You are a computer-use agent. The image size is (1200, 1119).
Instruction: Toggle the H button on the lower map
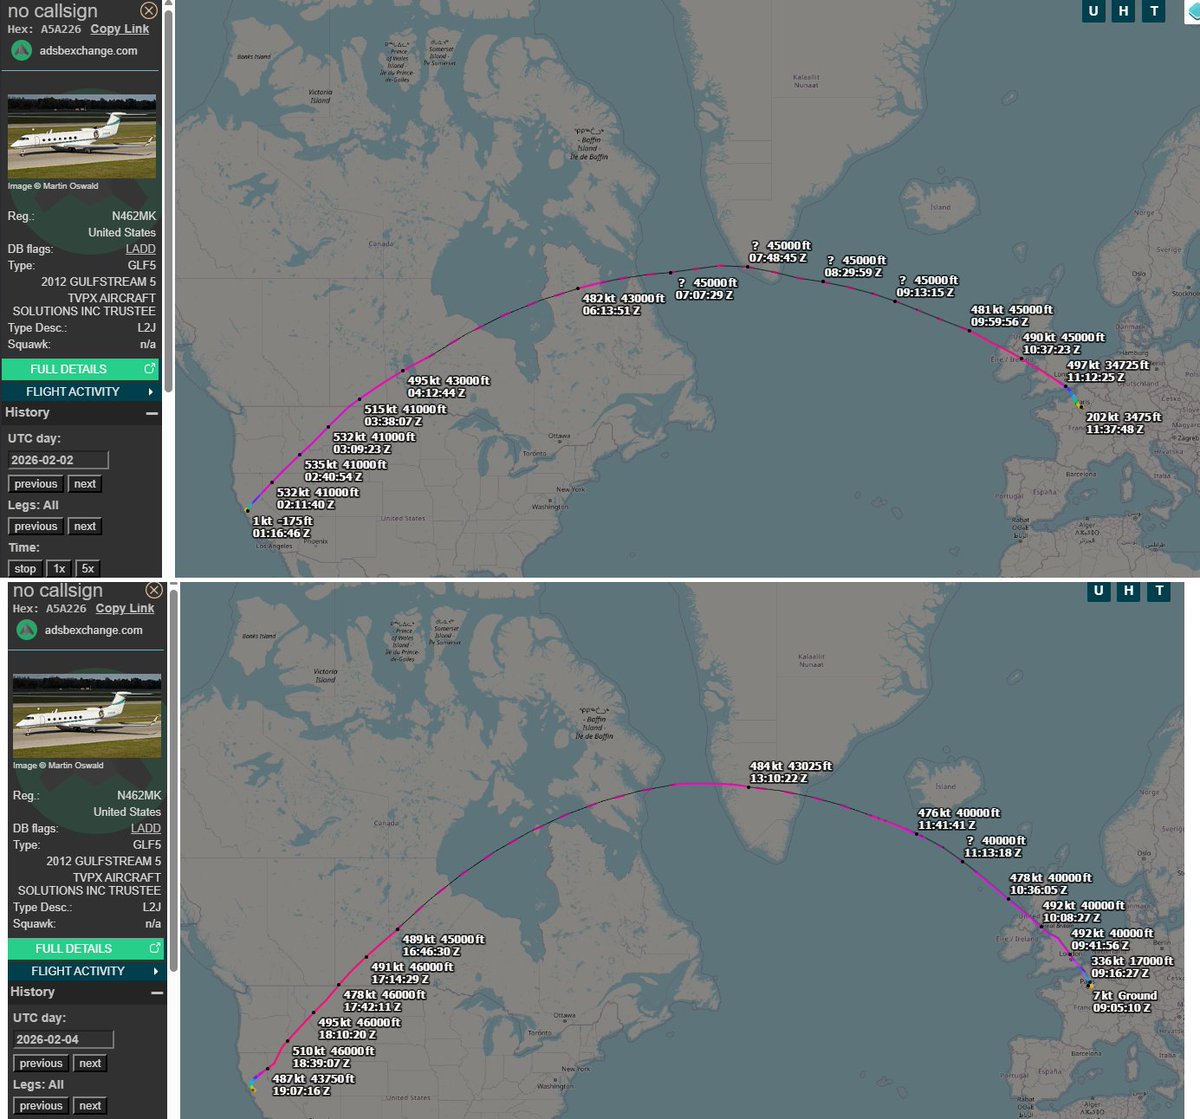pos(1129,590)
